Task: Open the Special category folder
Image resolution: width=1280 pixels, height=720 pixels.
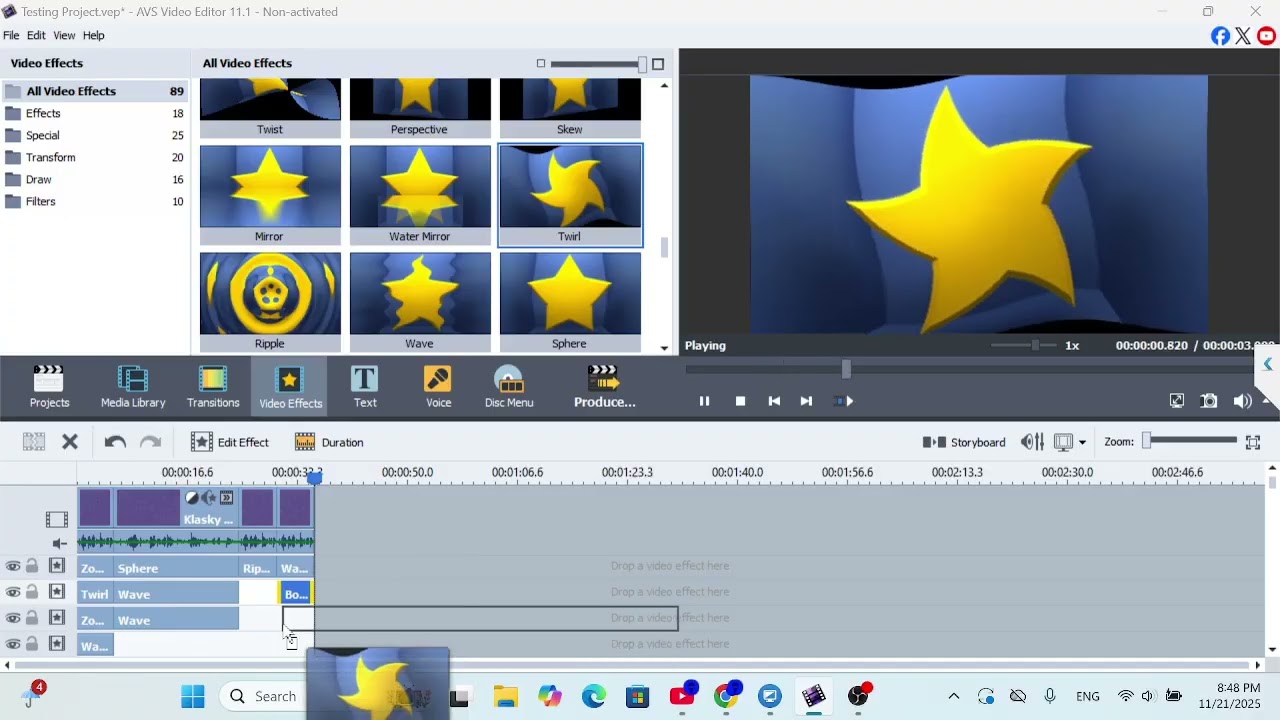Action: (94, 135)
